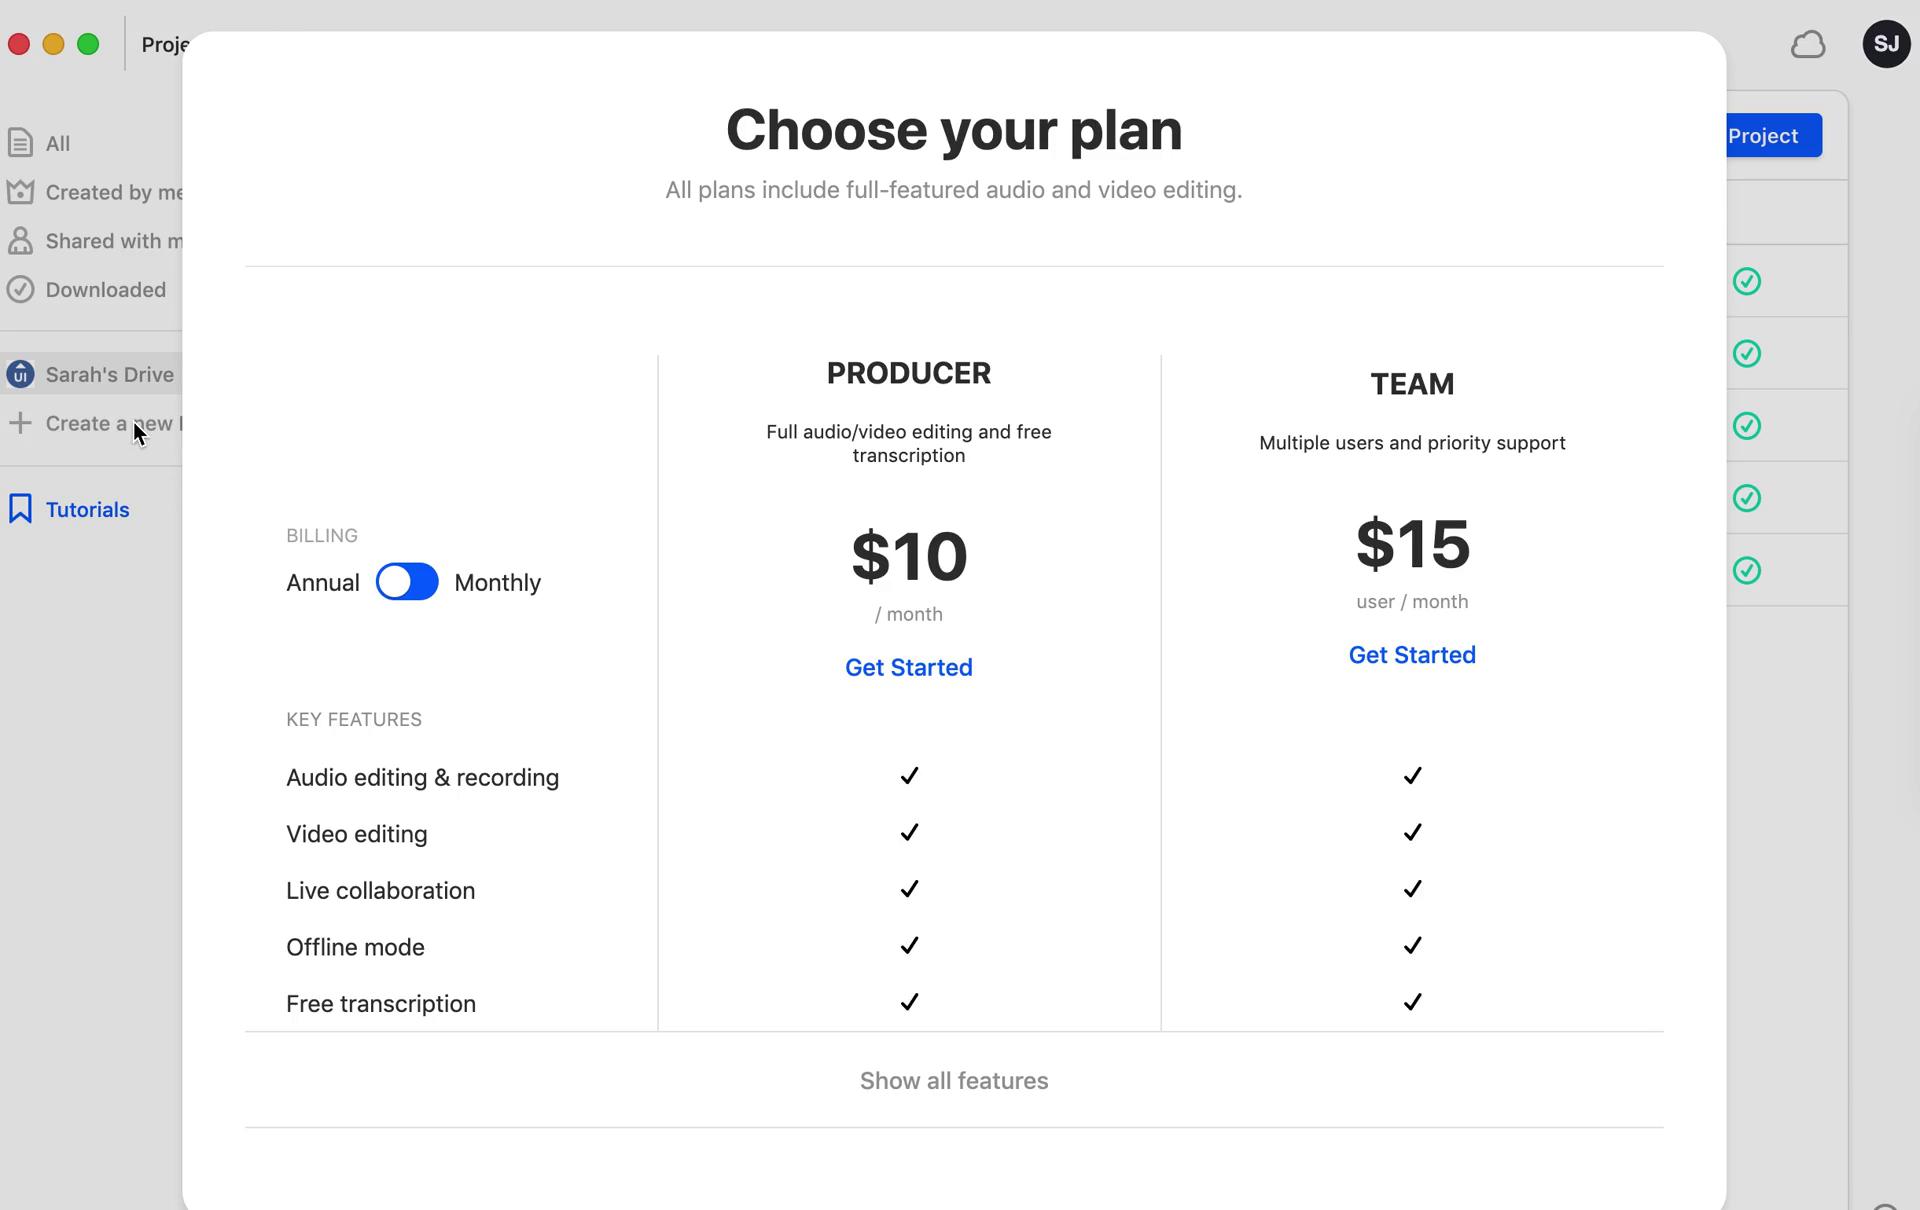Open user profile avatar icon
Viewport: 1920px width, 1210px height.
[x=1885, y=43]
